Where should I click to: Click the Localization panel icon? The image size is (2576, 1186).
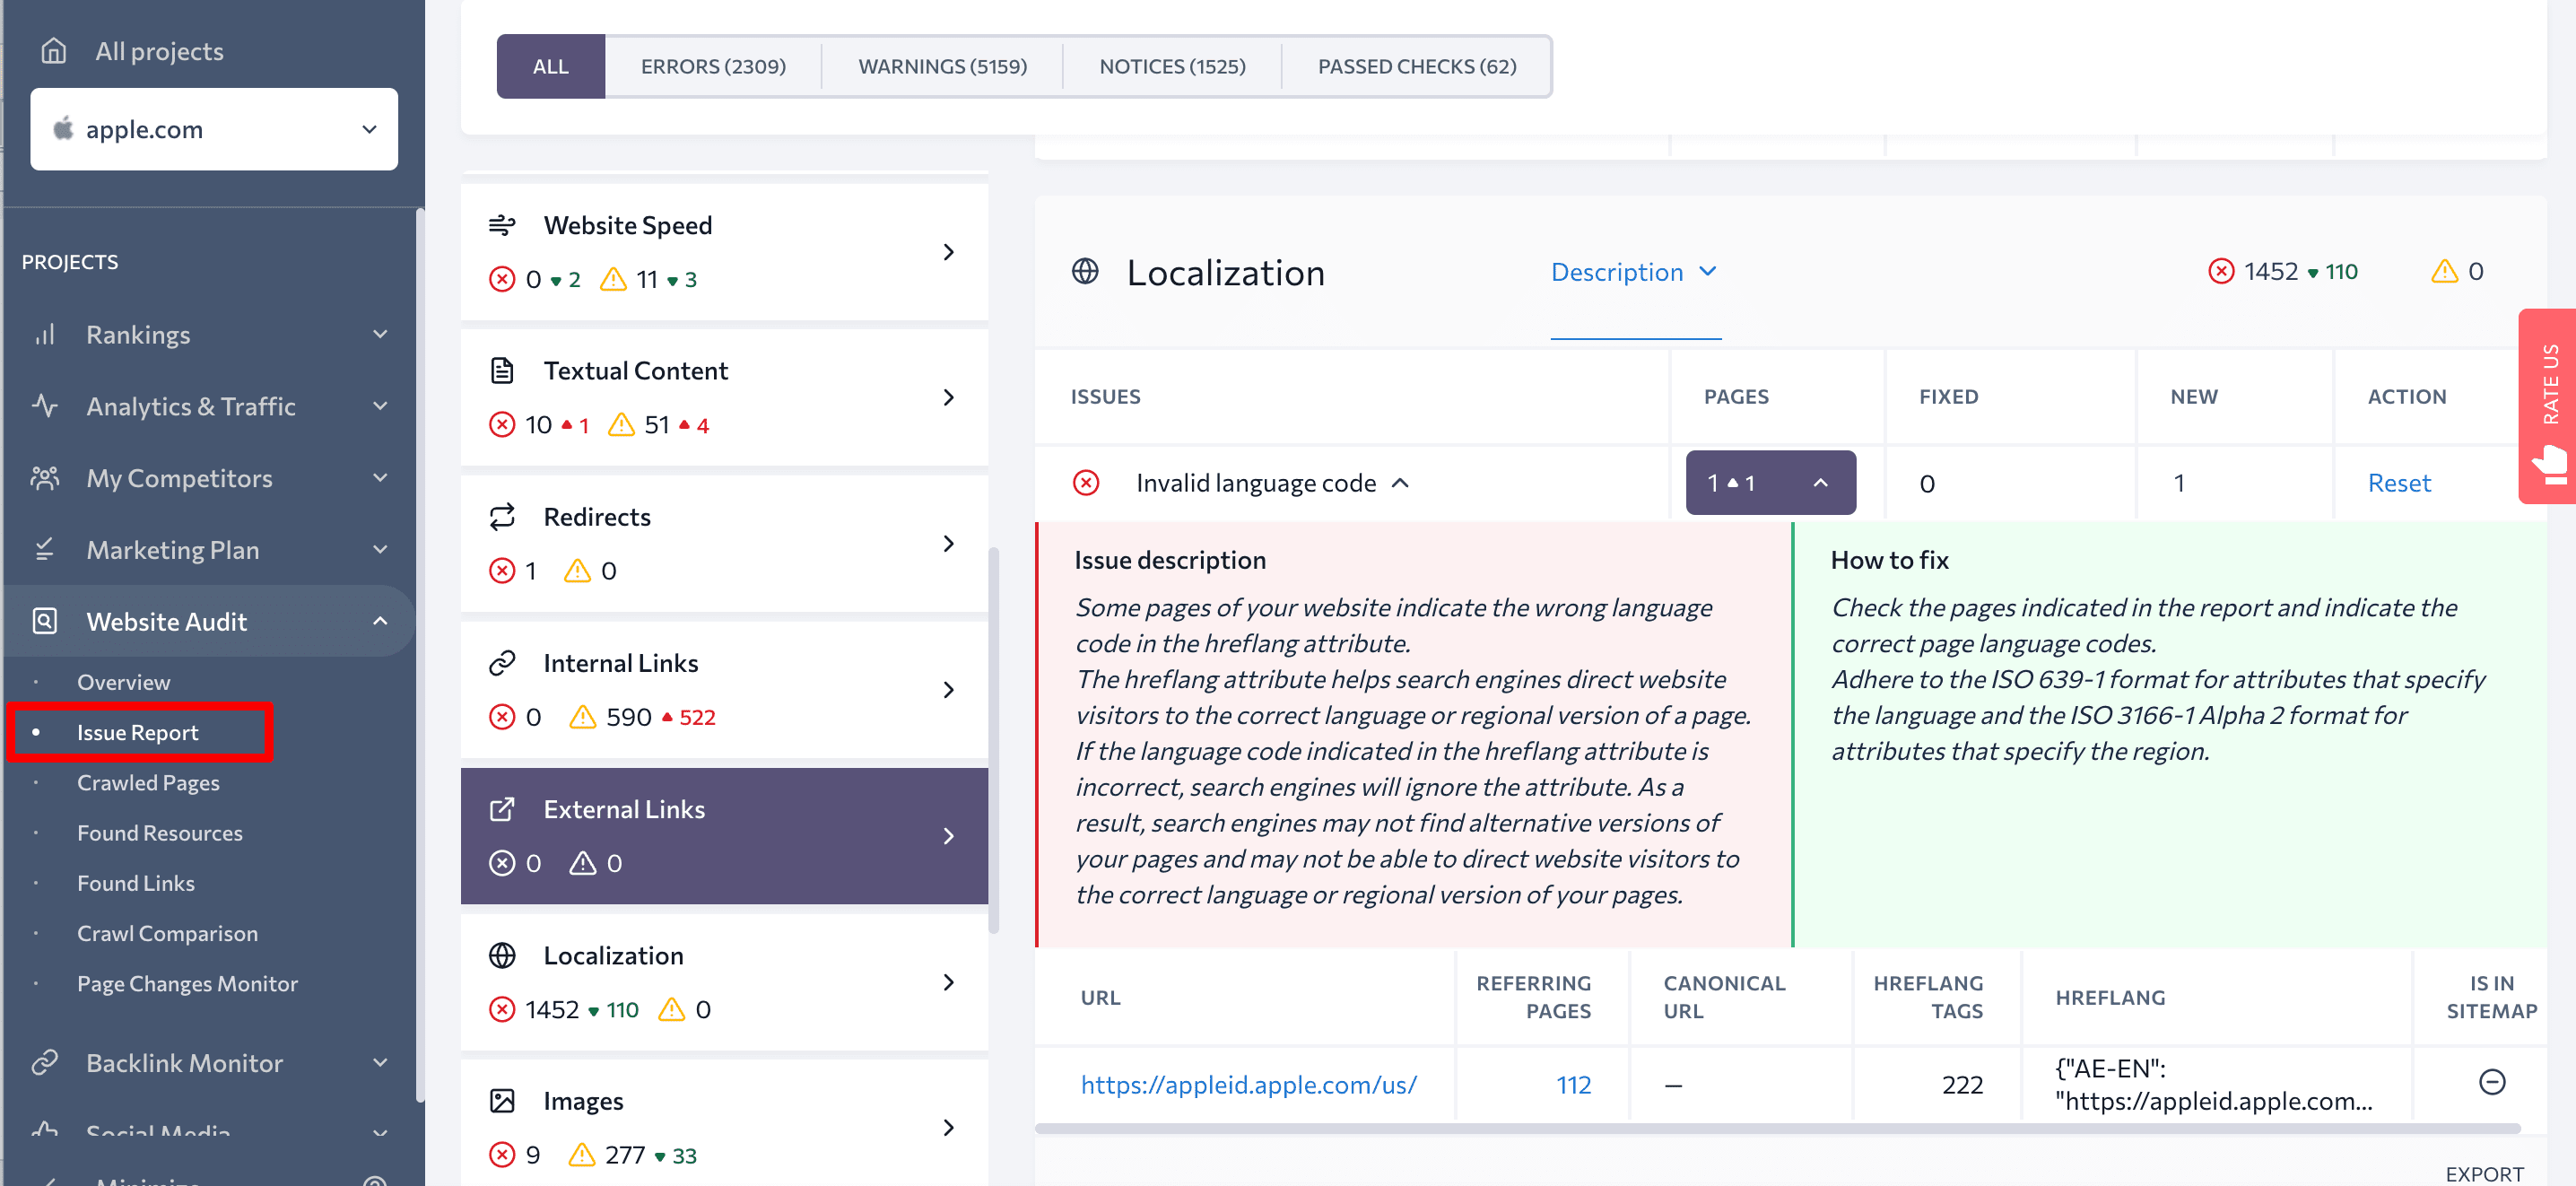pos(501,953)
